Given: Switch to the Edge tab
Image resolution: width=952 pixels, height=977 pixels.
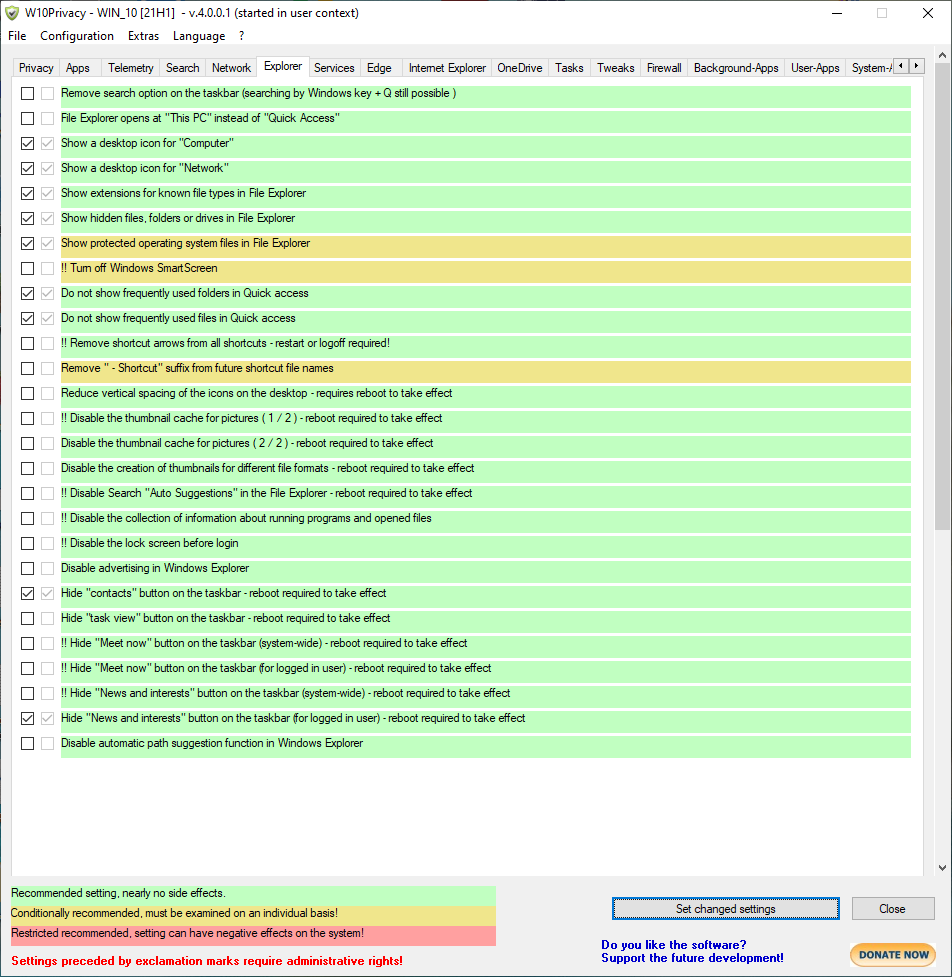Looking at the screenshot, I should [379, 68].
